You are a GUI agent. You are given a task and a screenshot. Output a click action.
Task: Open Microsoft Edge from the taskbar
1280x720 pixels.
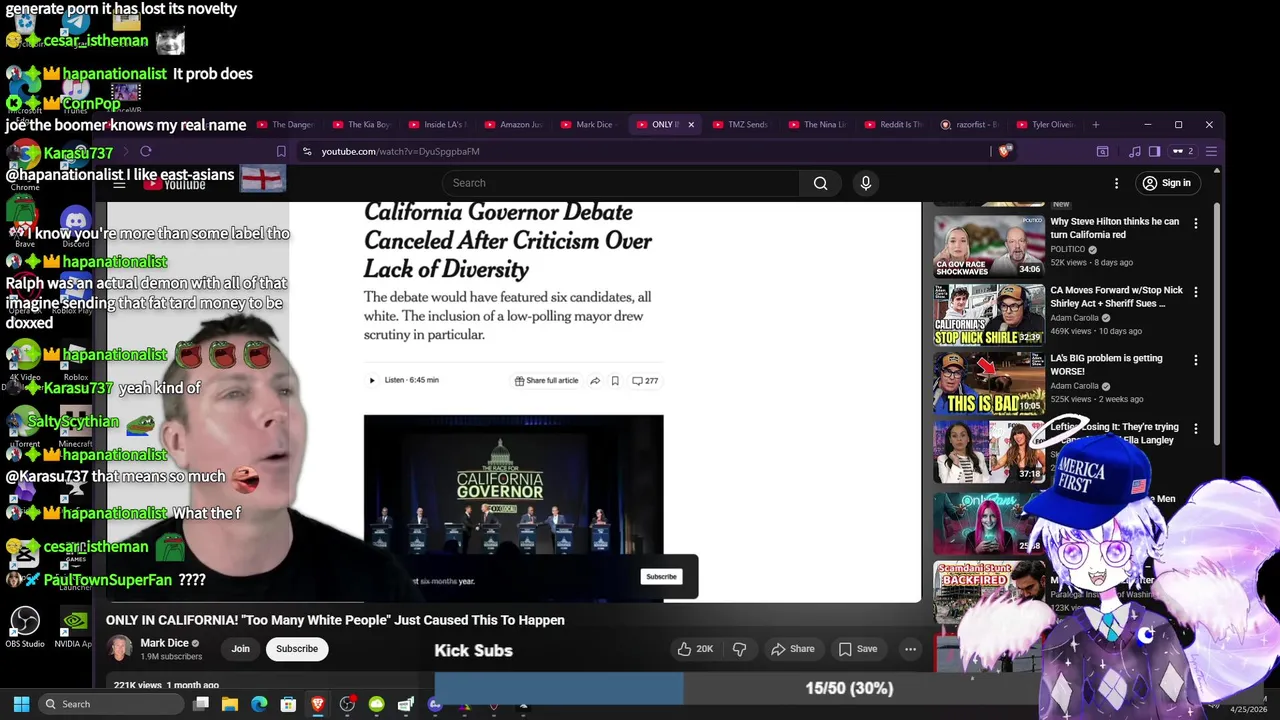pyautogui.click(x=259, y=704)
